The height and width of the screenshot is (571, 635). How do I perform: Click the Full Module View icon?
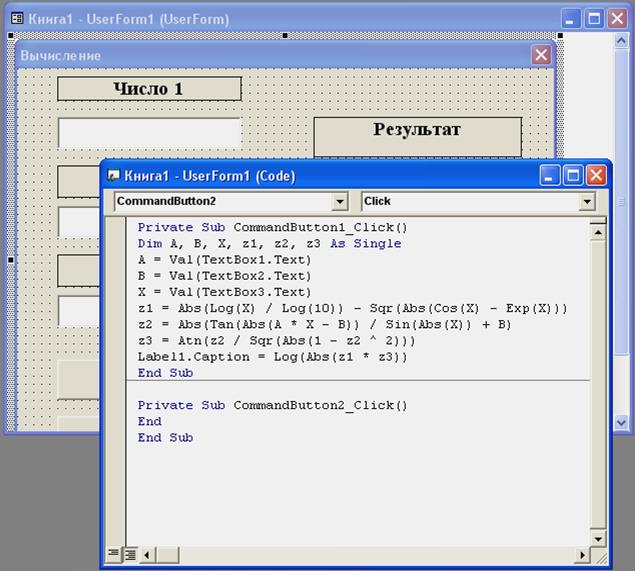[129, 553]
